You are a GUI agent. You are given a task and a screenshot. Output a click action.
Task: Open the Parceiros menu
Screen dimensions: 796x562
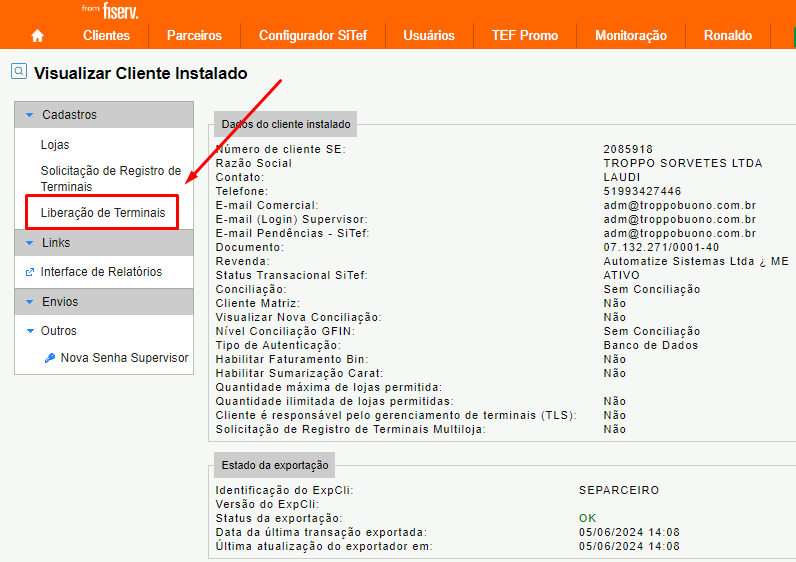[x=194, y=36]
